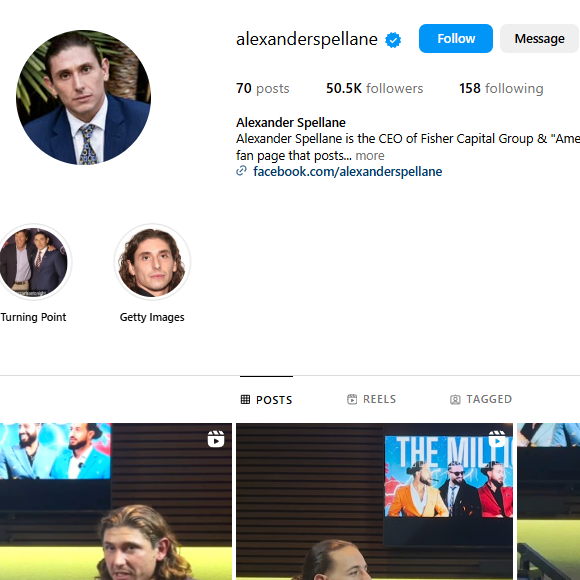Viewport: 580px width, 580px height.
Task: Switch to the TAGGED tab
Action: click(481, 399)
